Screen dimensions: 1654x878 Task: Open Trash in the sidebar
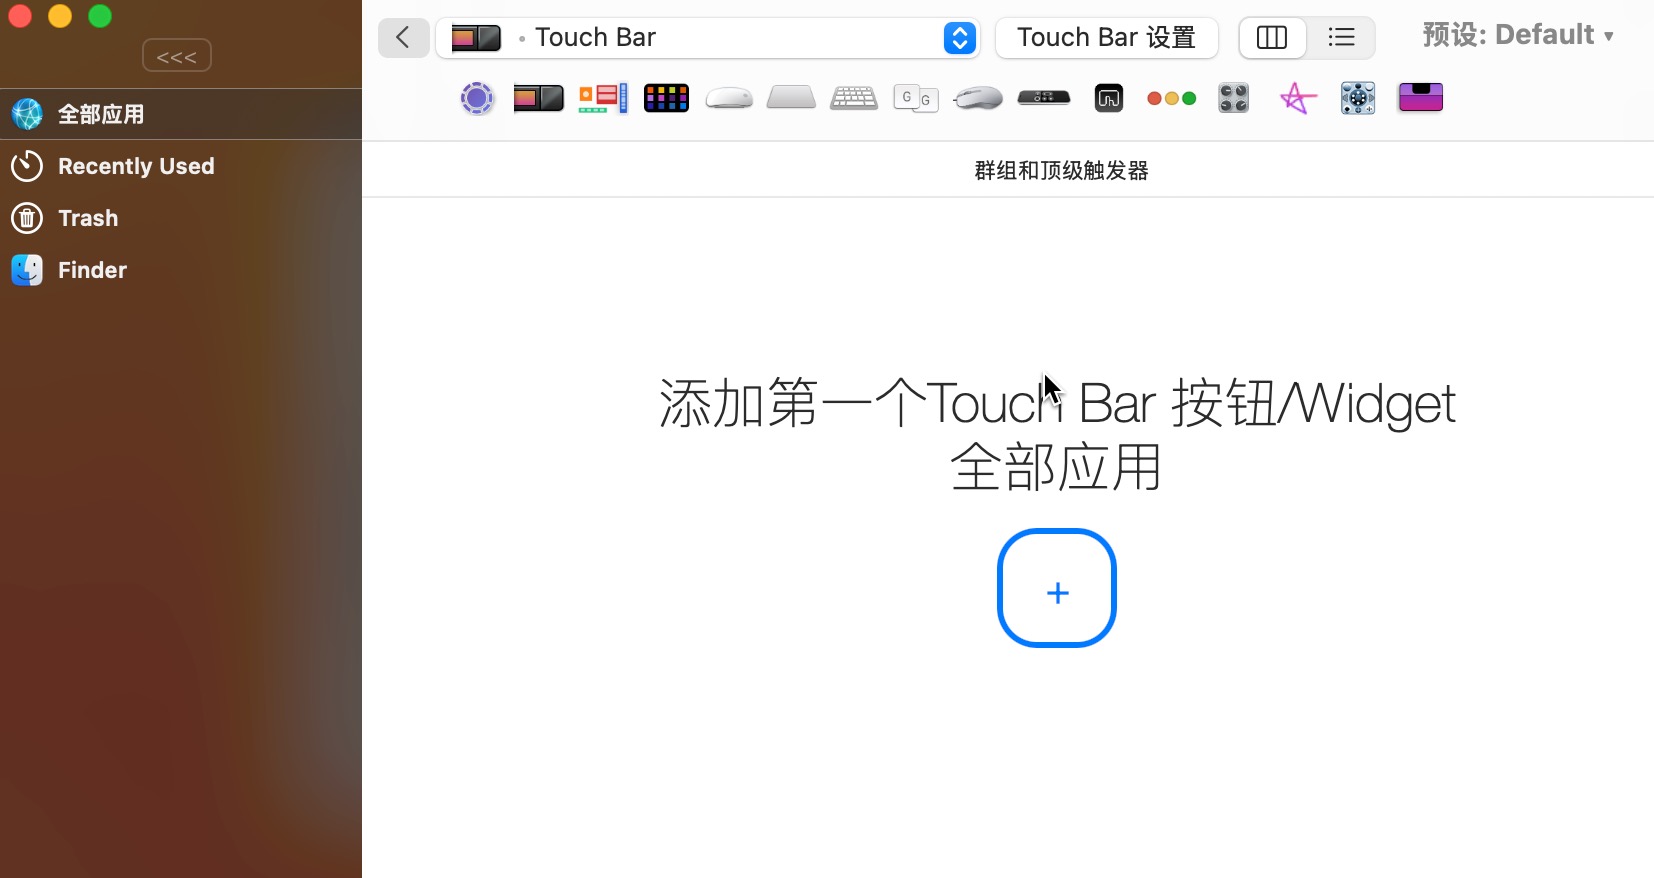(x=181, y=218)
